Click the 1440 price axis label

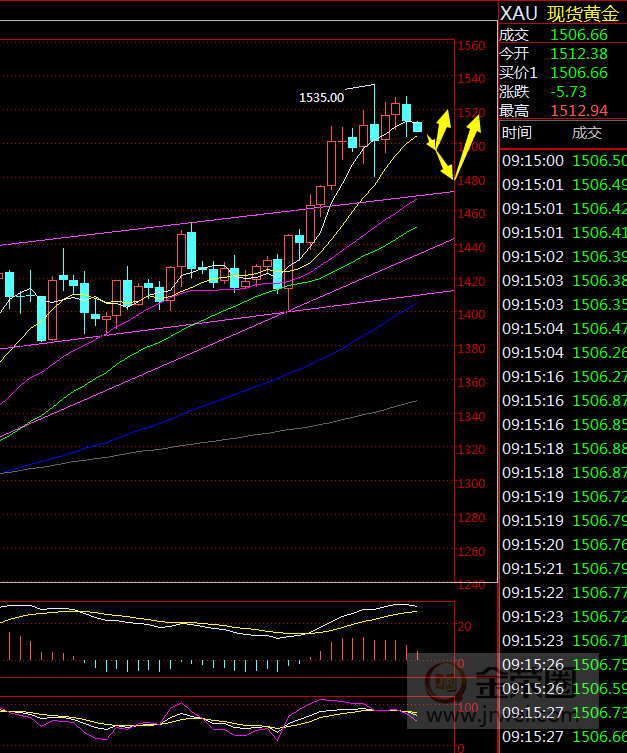[x=471, y=248]
